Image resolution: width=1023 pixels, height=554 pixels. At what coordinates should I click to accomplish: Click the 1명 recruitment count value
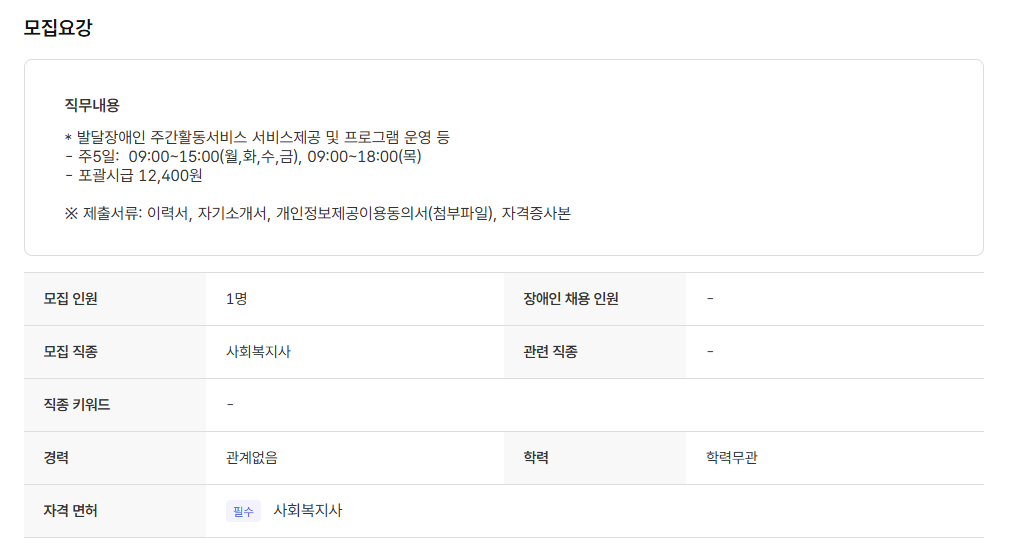[x=236, y=299]
